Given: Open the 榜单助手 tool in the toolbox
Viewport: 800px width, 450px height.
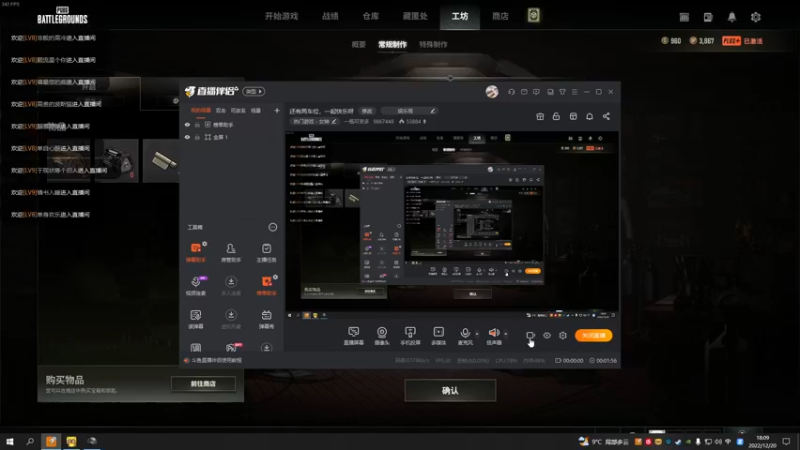Looking at the screenshot, I should 266,286.
